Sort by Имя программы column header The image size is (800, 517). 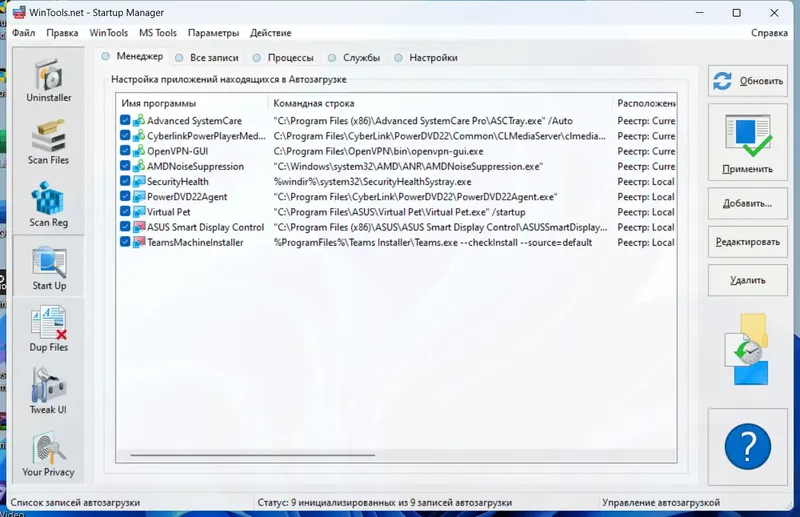pyautogui.click(x=192, y=103)
